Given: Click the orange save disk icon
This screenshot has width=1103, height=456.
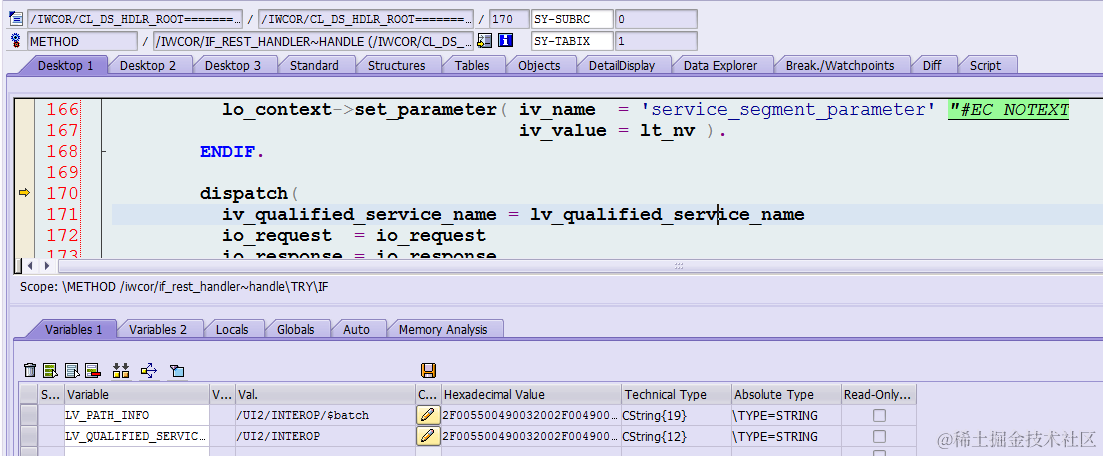Looking at the screenshot, I should point(427,370).
